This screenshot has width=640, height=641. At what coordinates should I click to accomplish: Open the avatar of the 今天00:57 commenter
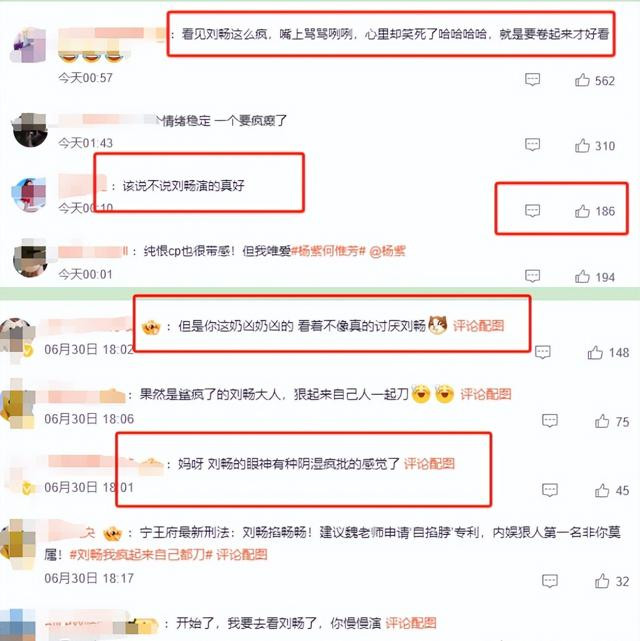(x=28, y=45)
